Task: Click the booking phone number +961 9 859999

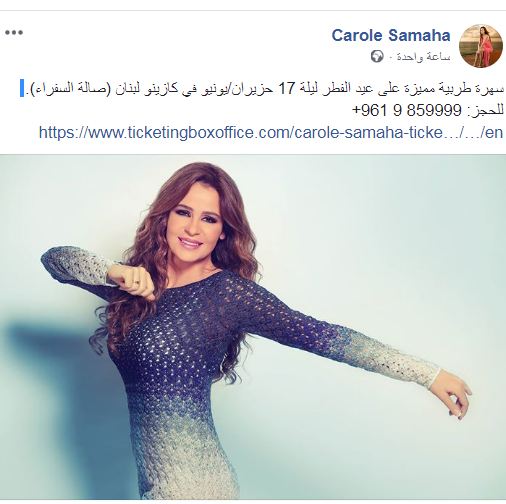Action: tap(406, 110)
